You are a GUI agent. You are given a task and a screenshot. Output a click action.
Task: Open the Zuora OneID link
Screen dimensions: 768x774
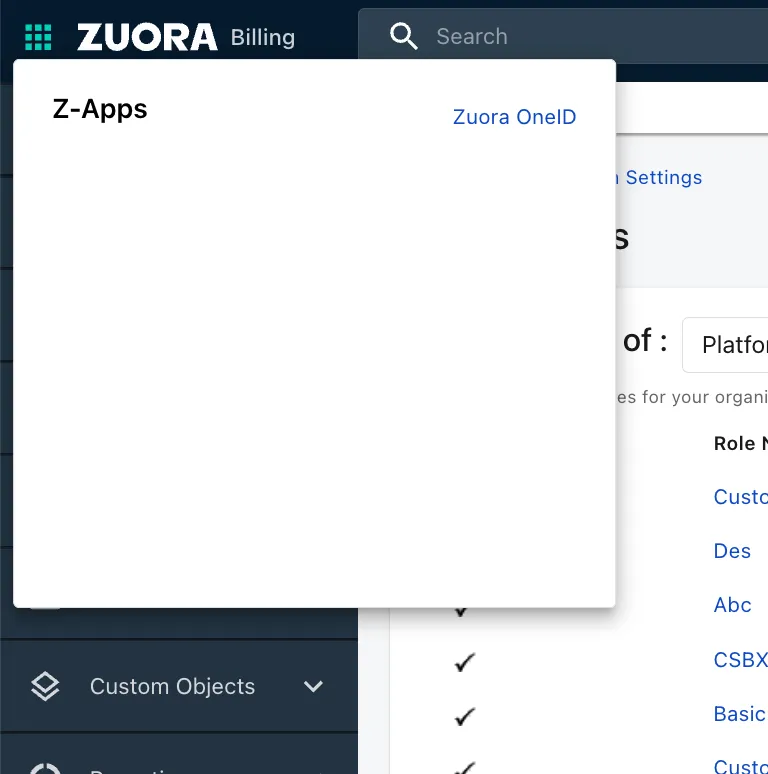[514, 117]
